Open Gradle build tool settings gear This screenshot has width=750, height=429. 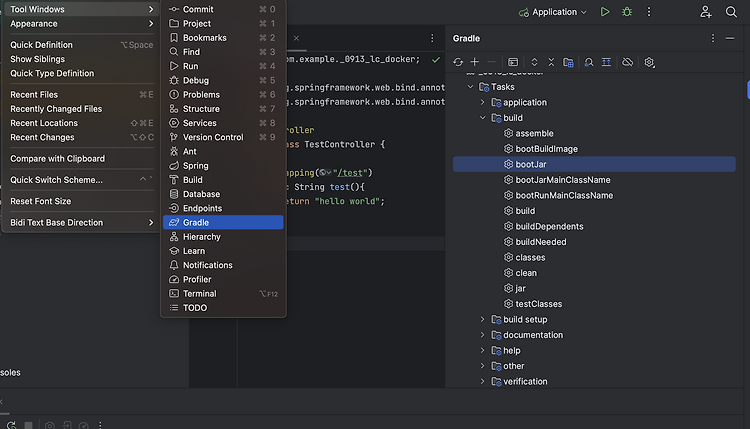649,62
